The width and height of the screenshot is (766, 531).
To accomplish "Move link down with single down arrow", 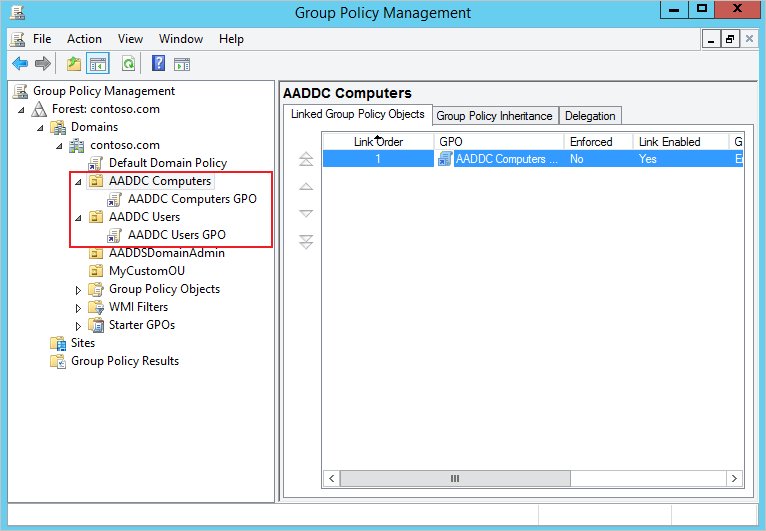I will tap(306, 213).
